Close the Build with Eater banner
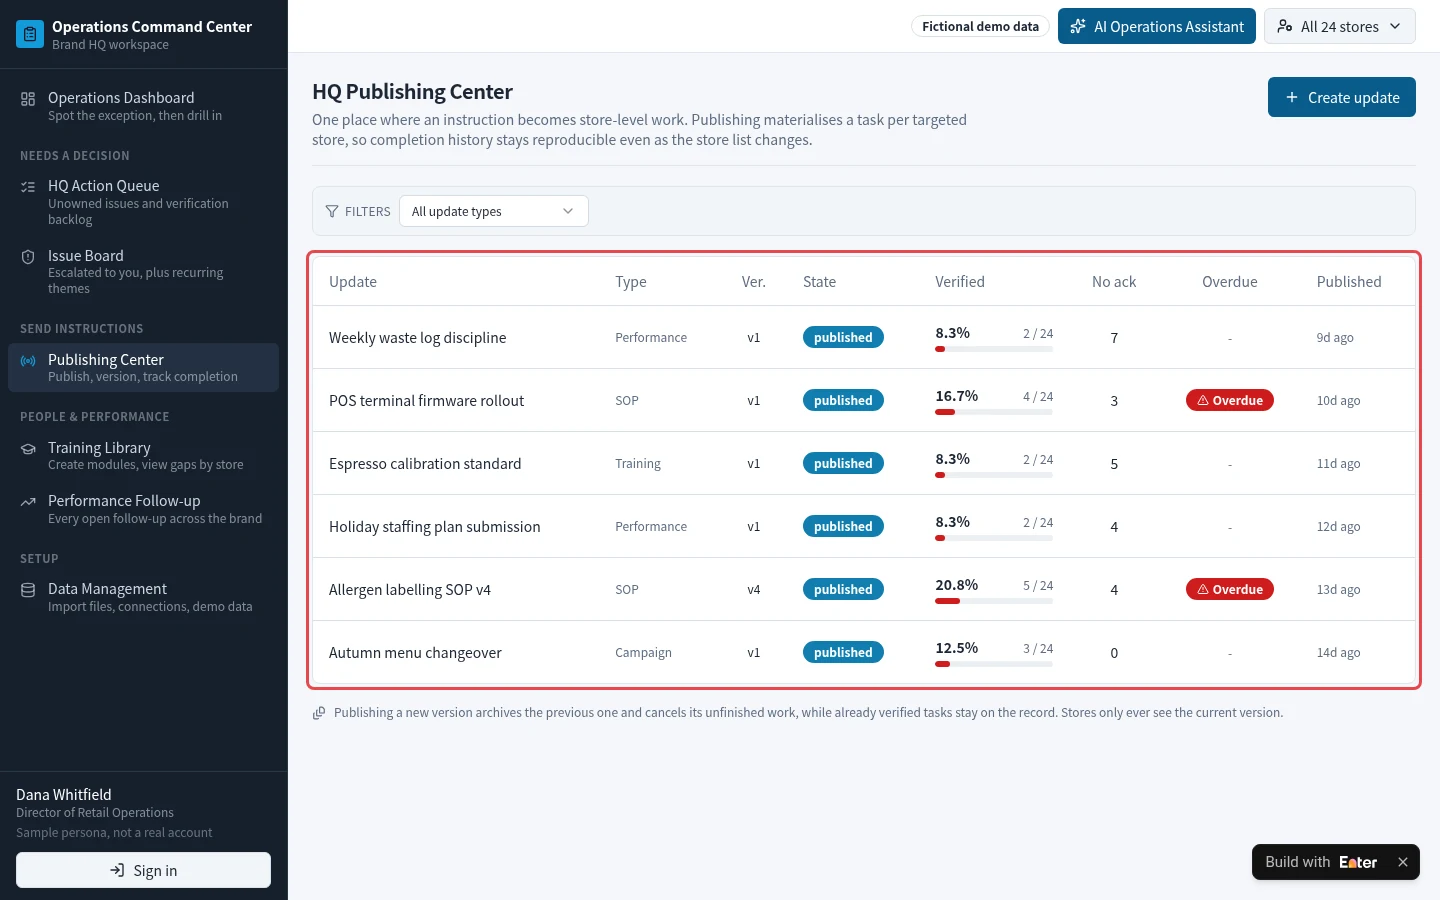1440x900 pixels. point(1402,862)
